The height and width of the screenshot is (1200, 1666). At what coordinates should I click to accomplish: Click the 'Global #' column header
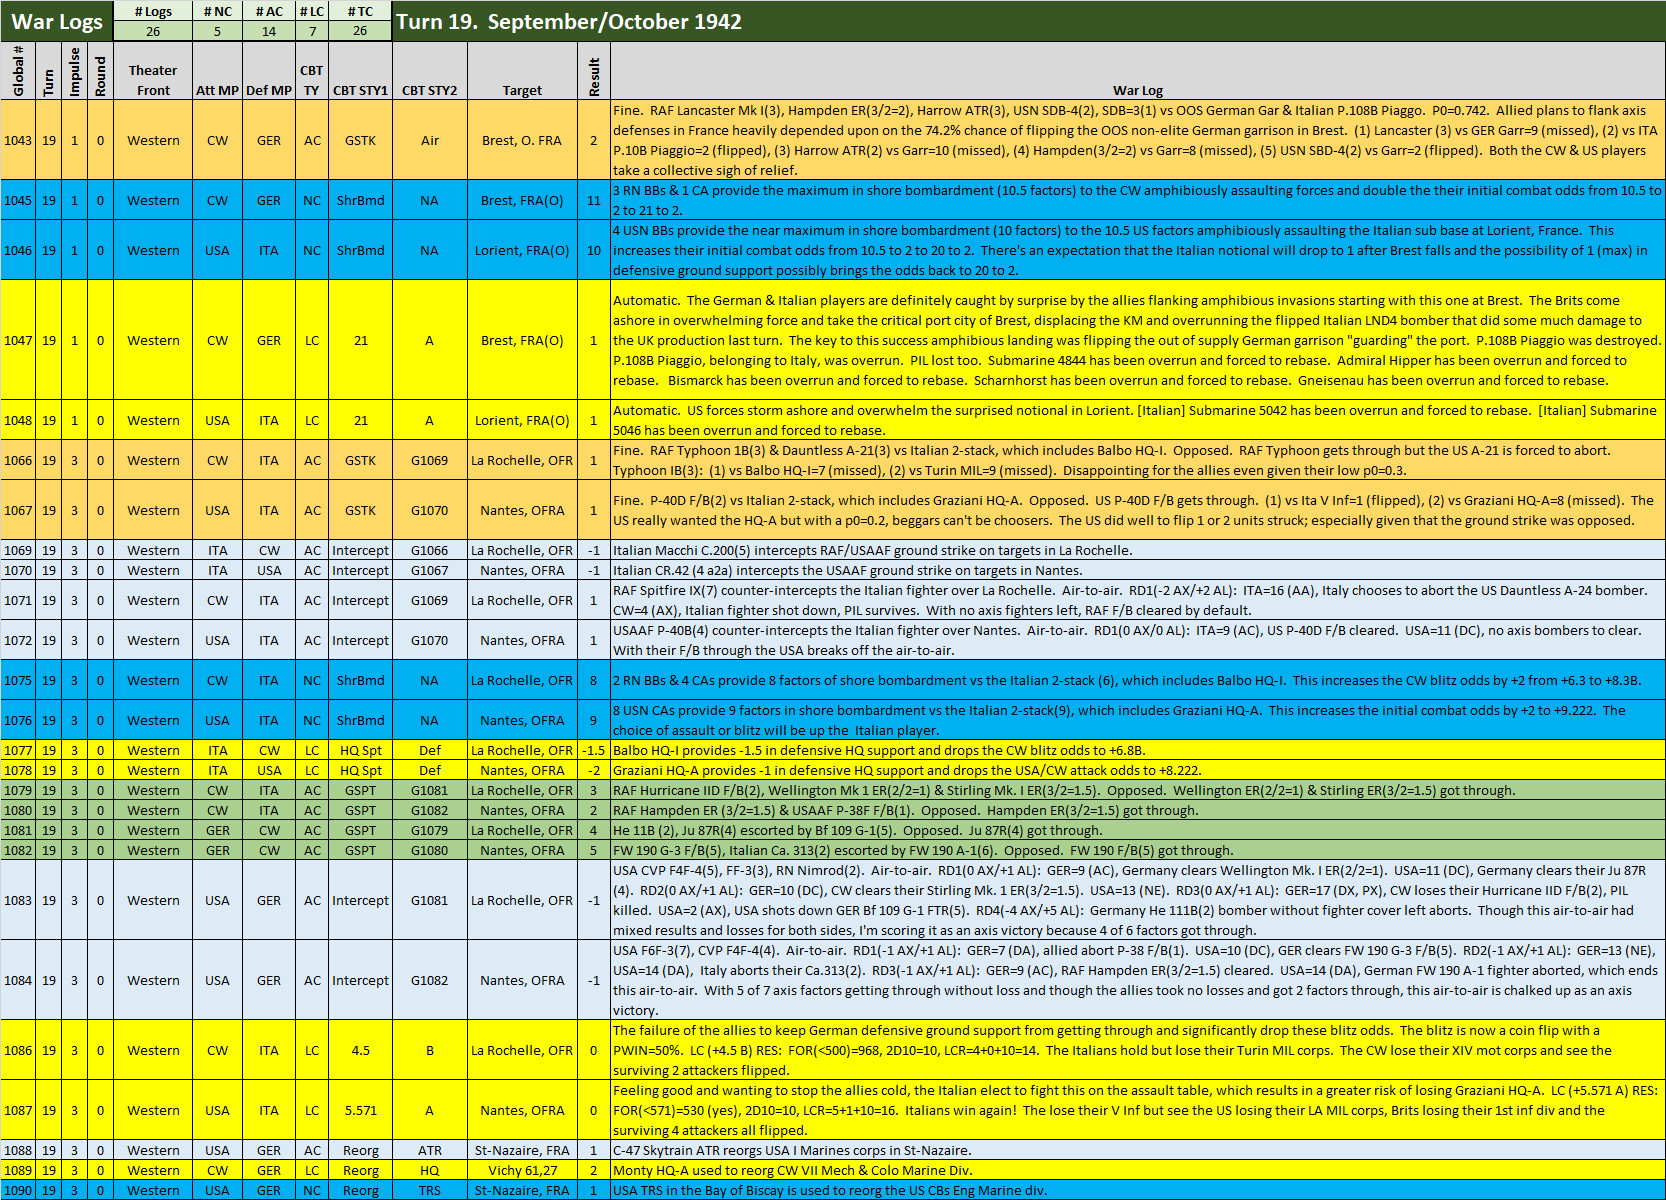[x=18, y=70]
